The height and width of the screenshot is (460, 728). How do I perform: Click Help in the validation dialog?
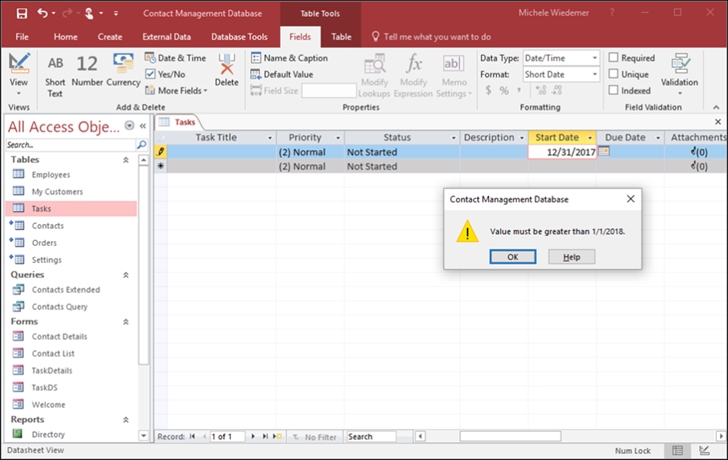tap(572, 257)
